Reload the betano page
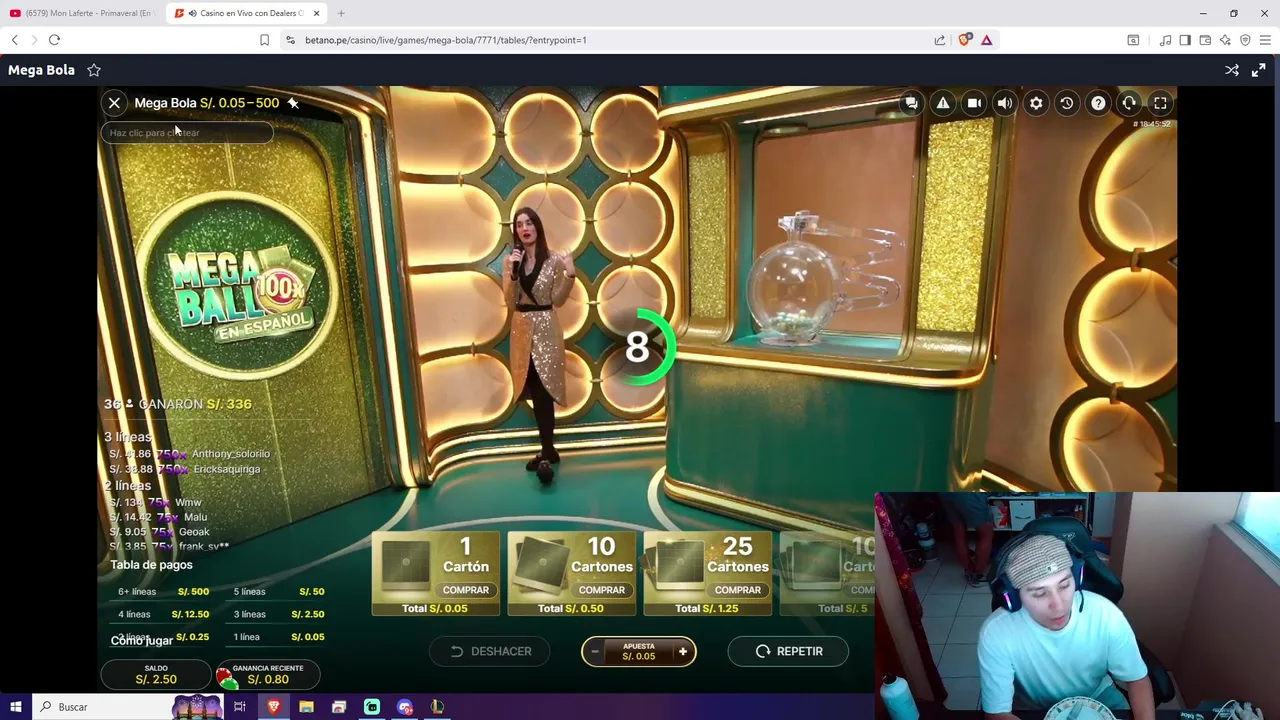Viewport: 1280px width, 720px height. click(54, 40)
